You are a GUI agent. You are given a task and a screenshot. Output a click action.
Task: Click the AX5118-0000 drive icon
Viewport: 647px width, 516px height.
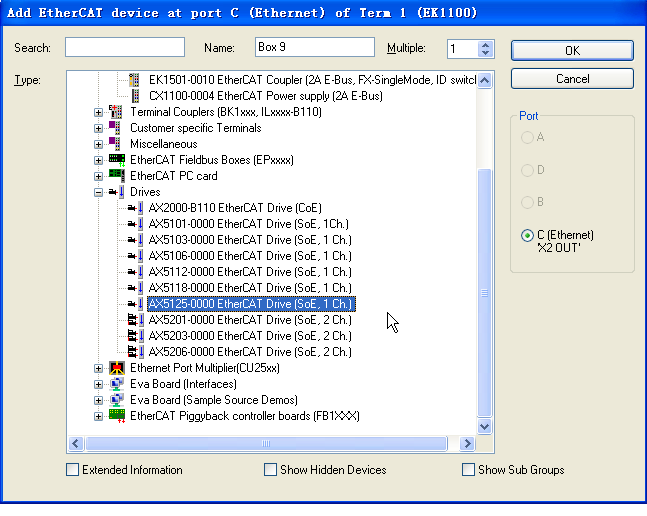135,288
